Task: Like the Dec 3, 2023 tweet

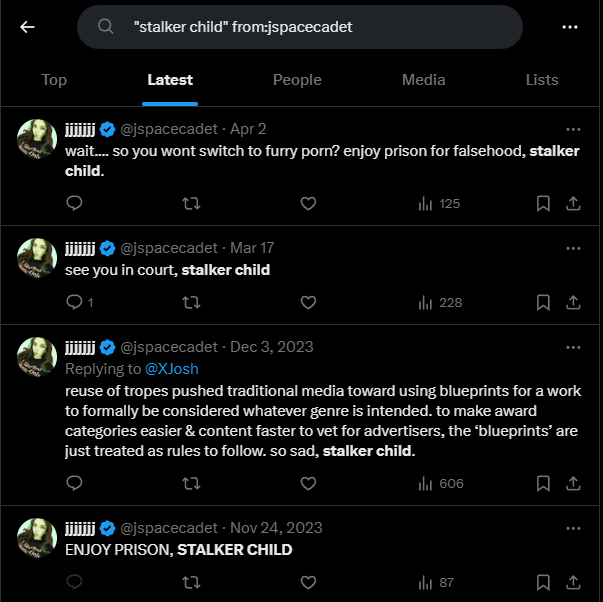Action: coord(308,483)
